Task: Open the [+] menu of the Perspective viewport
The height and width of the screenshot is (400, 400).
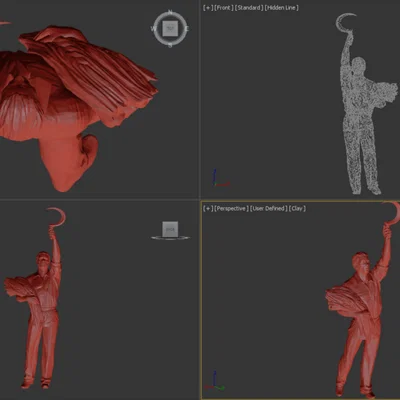Action: [208, 209]
